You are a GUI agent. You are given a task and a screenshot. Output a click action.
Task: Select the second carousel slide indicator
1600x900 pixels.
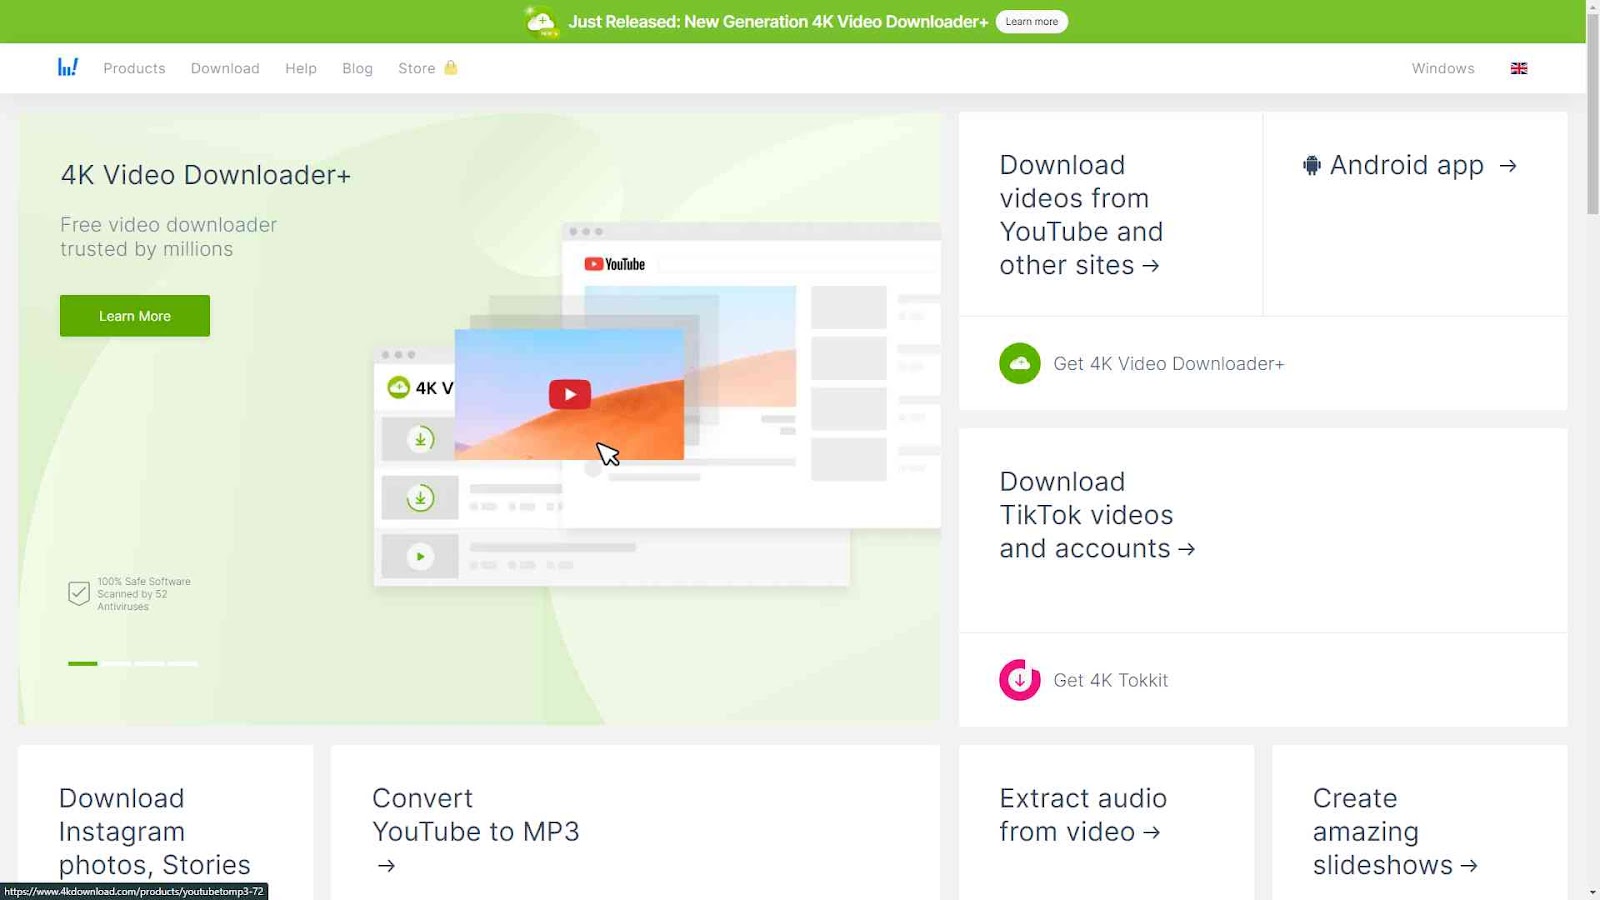click(x=116, y=664)
